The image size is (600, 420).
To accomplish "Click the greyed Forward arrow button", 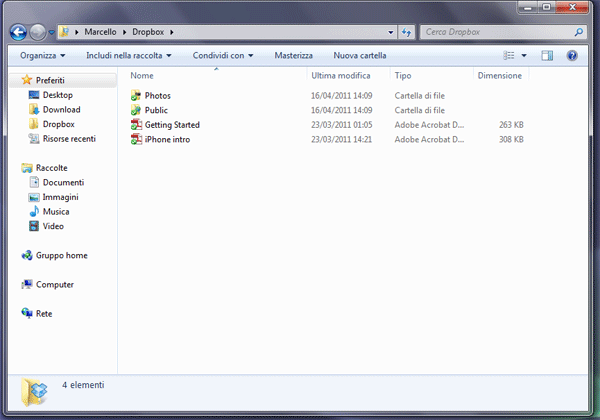I will (x=38, y=32).
